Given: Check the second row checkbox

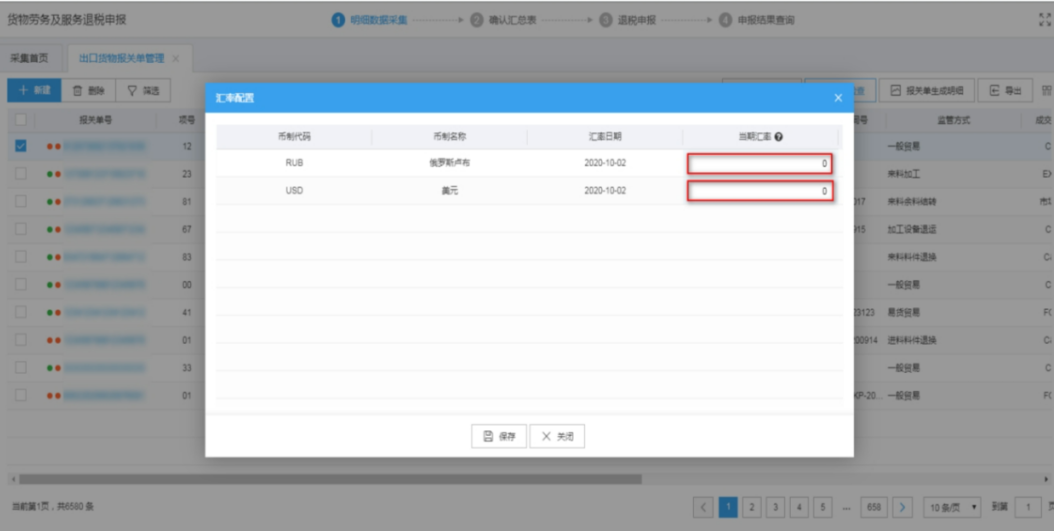Looking at the screenshot, I should pos(21,174).
